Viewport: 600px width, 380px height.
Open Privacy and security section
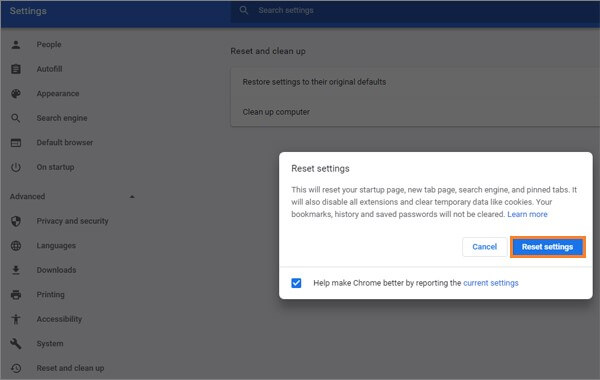pyautogui.click(x=72, y=221)
